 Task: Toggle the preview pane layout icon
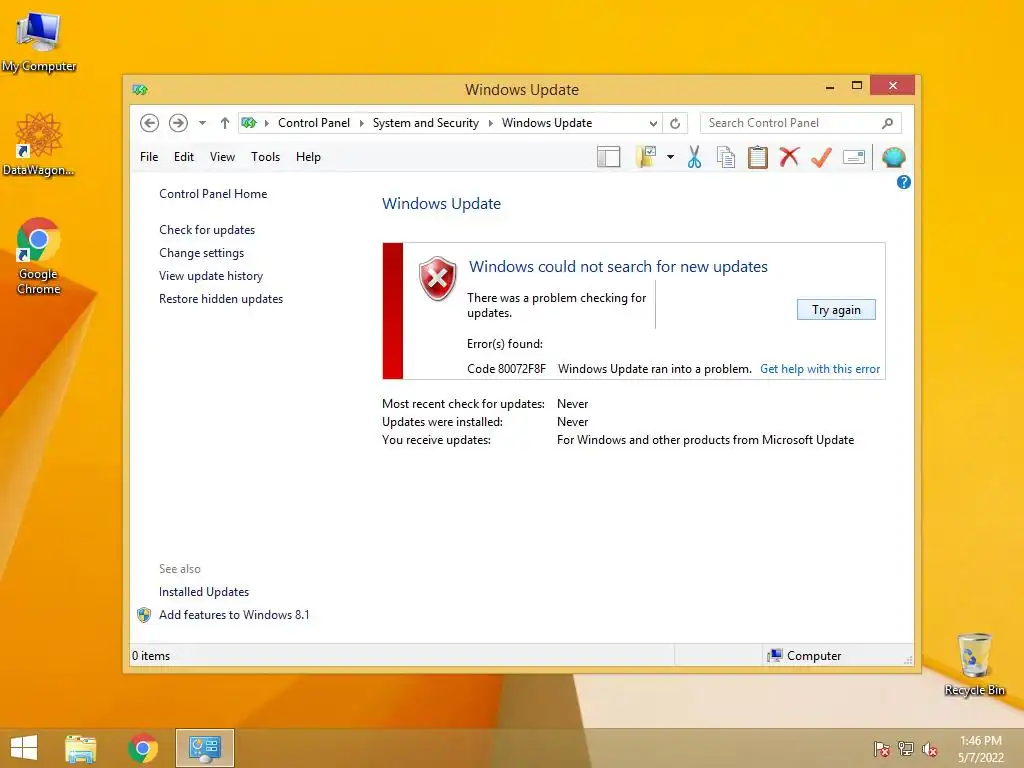[609, 157]
